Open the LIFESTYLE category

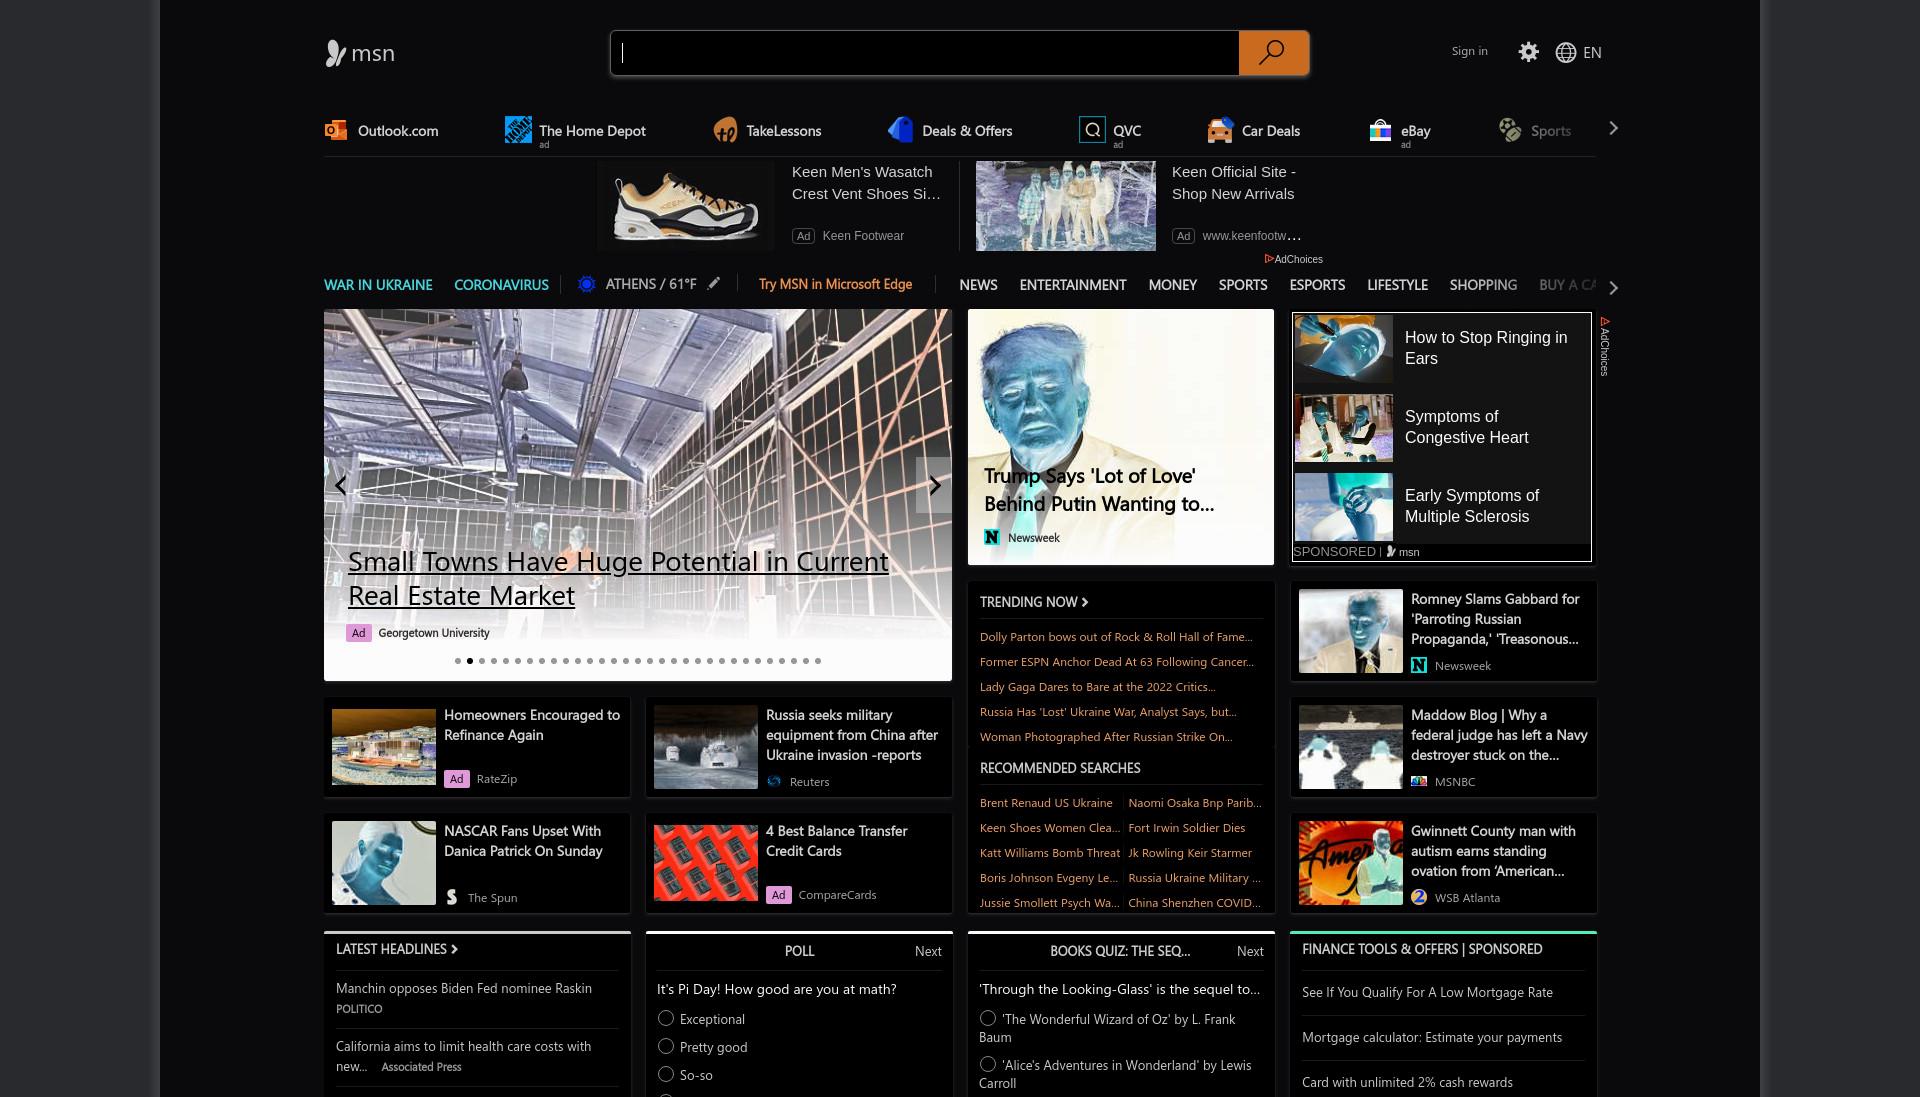click(x=1397, y=285)
